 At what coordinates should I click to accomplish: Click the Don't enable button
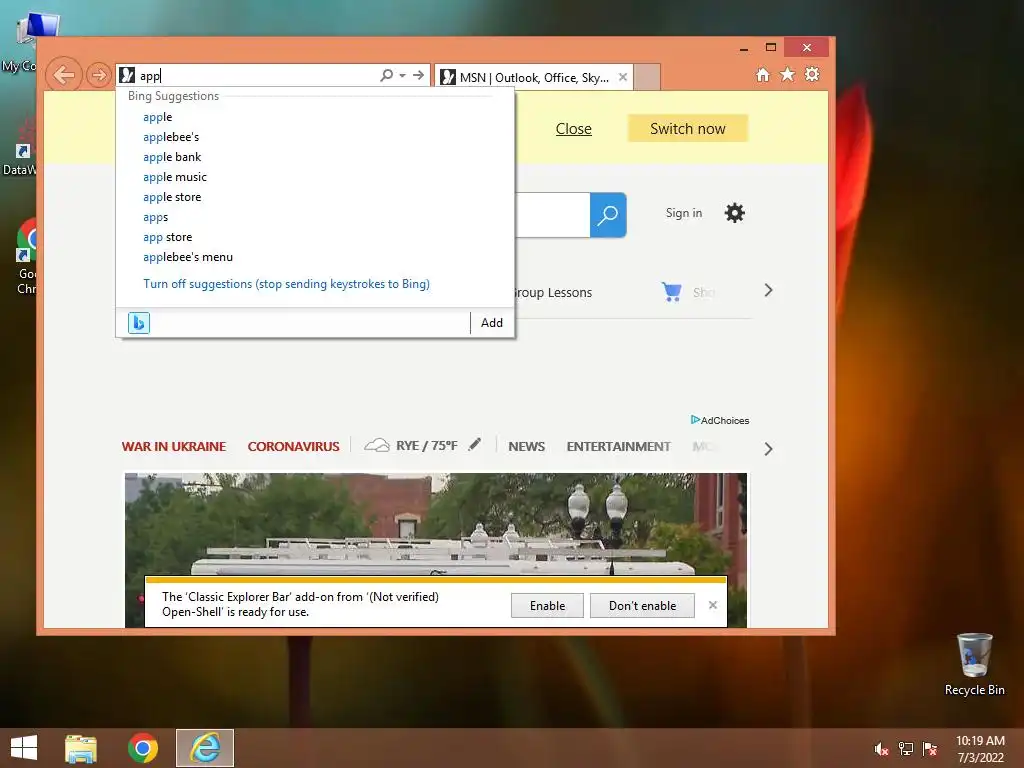tap(642, 605)
